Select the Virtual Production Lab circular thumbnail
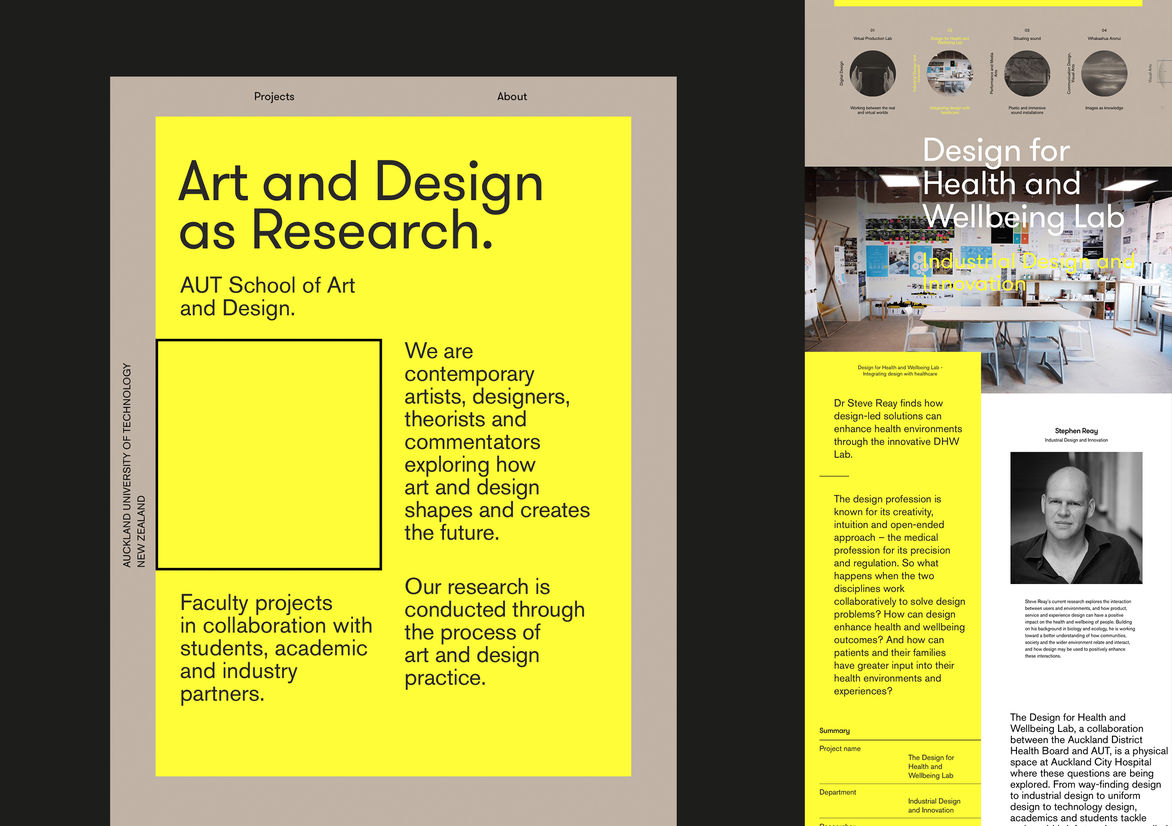 pyautogui.click(x=873, y=74)
